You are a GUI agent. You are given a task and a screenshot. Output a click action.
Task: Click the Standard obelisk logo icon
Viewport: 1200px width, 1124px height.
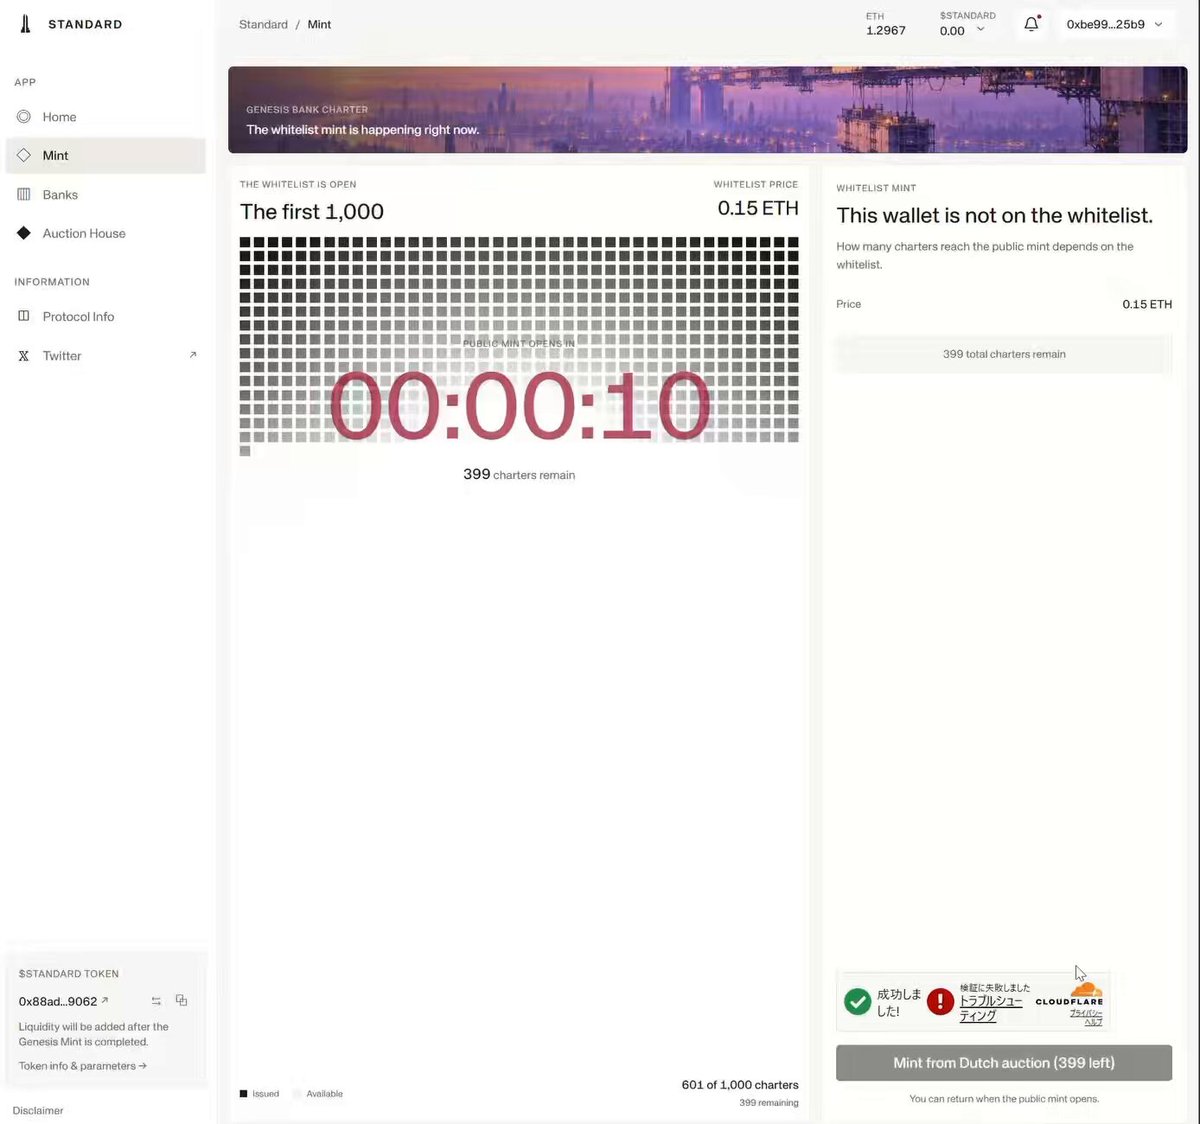pyautogui.click(x=26, y=24)
